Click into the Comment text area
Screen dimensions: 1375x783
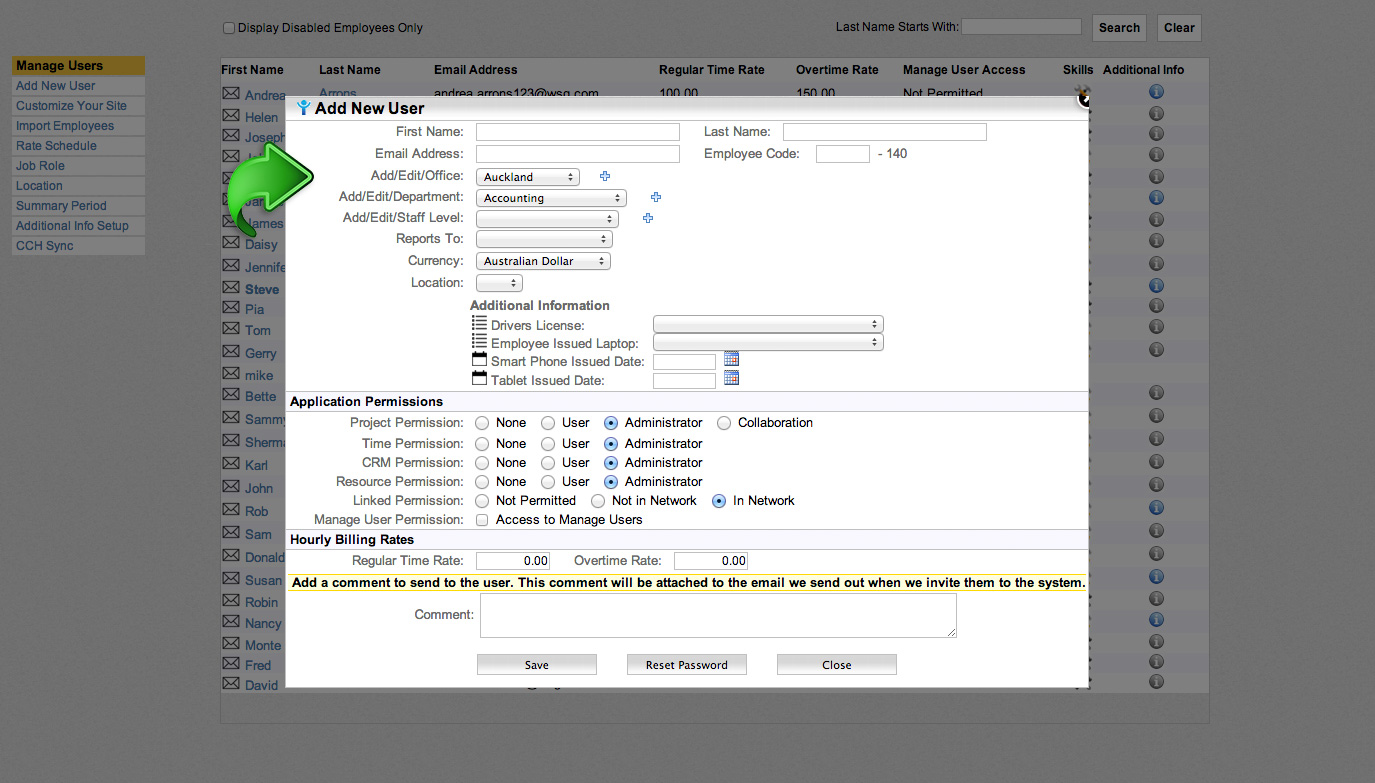(x=717, y=615)
